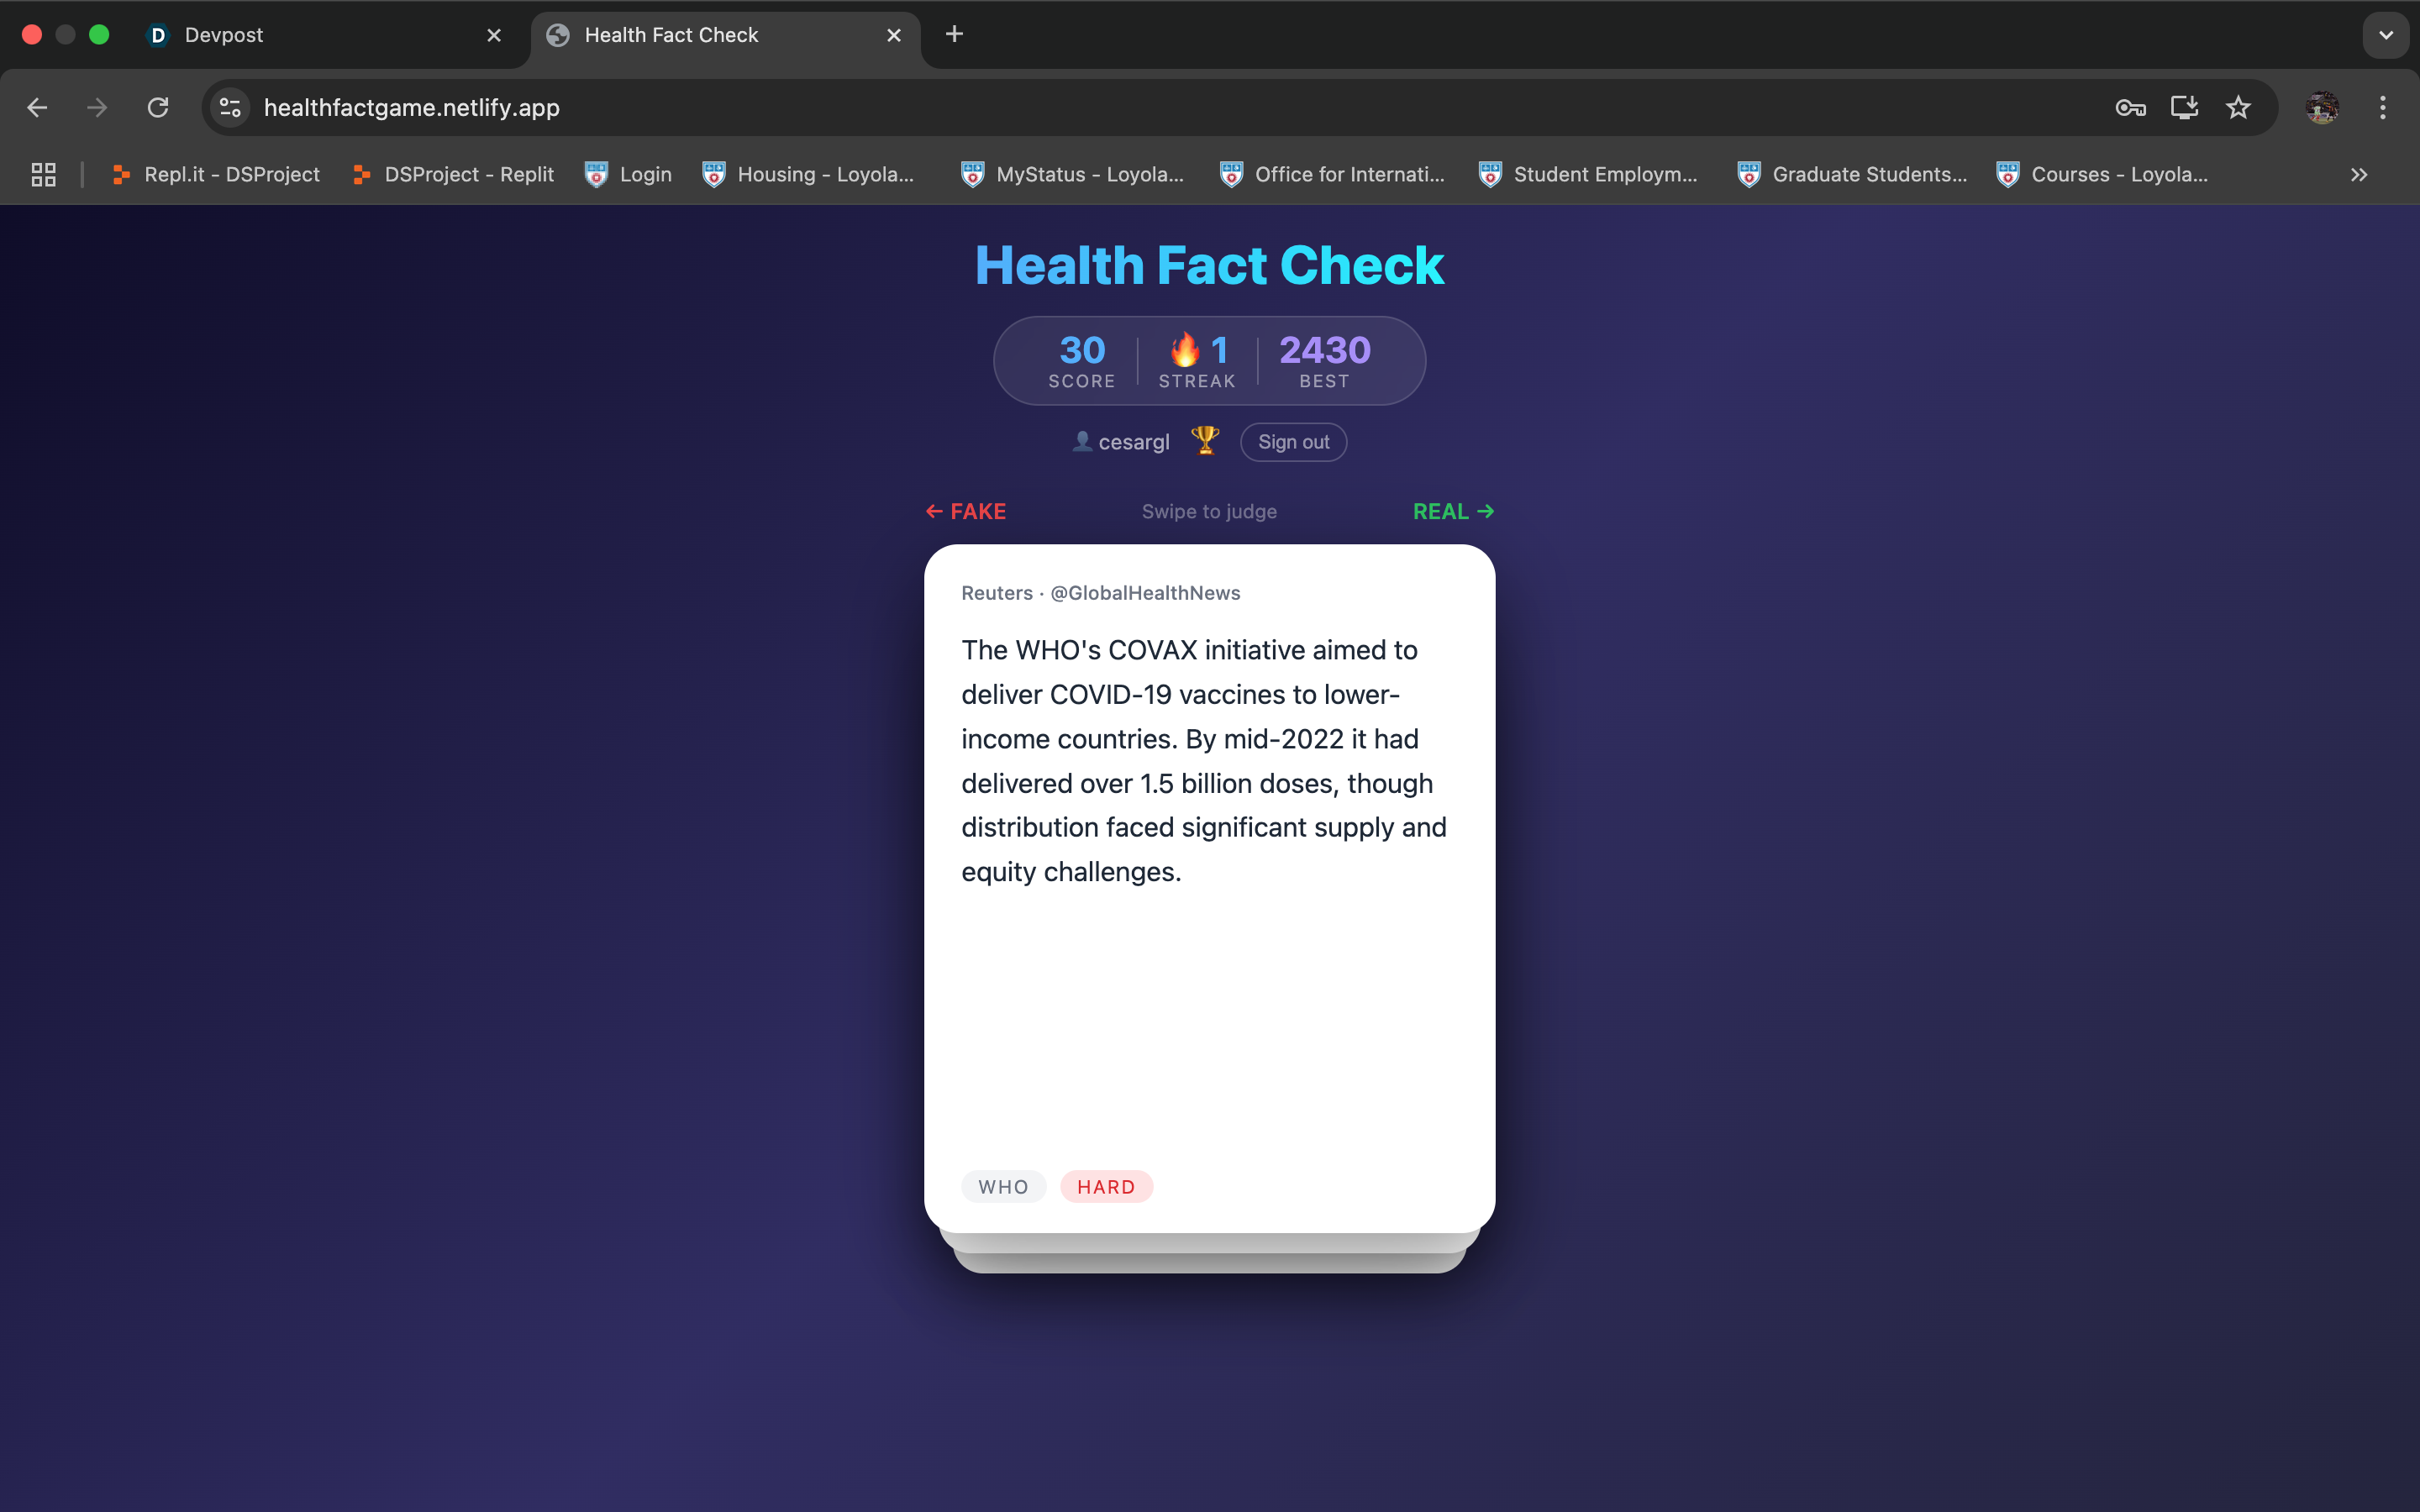Close the Health Fact Check tab

[x=894, y=35]
